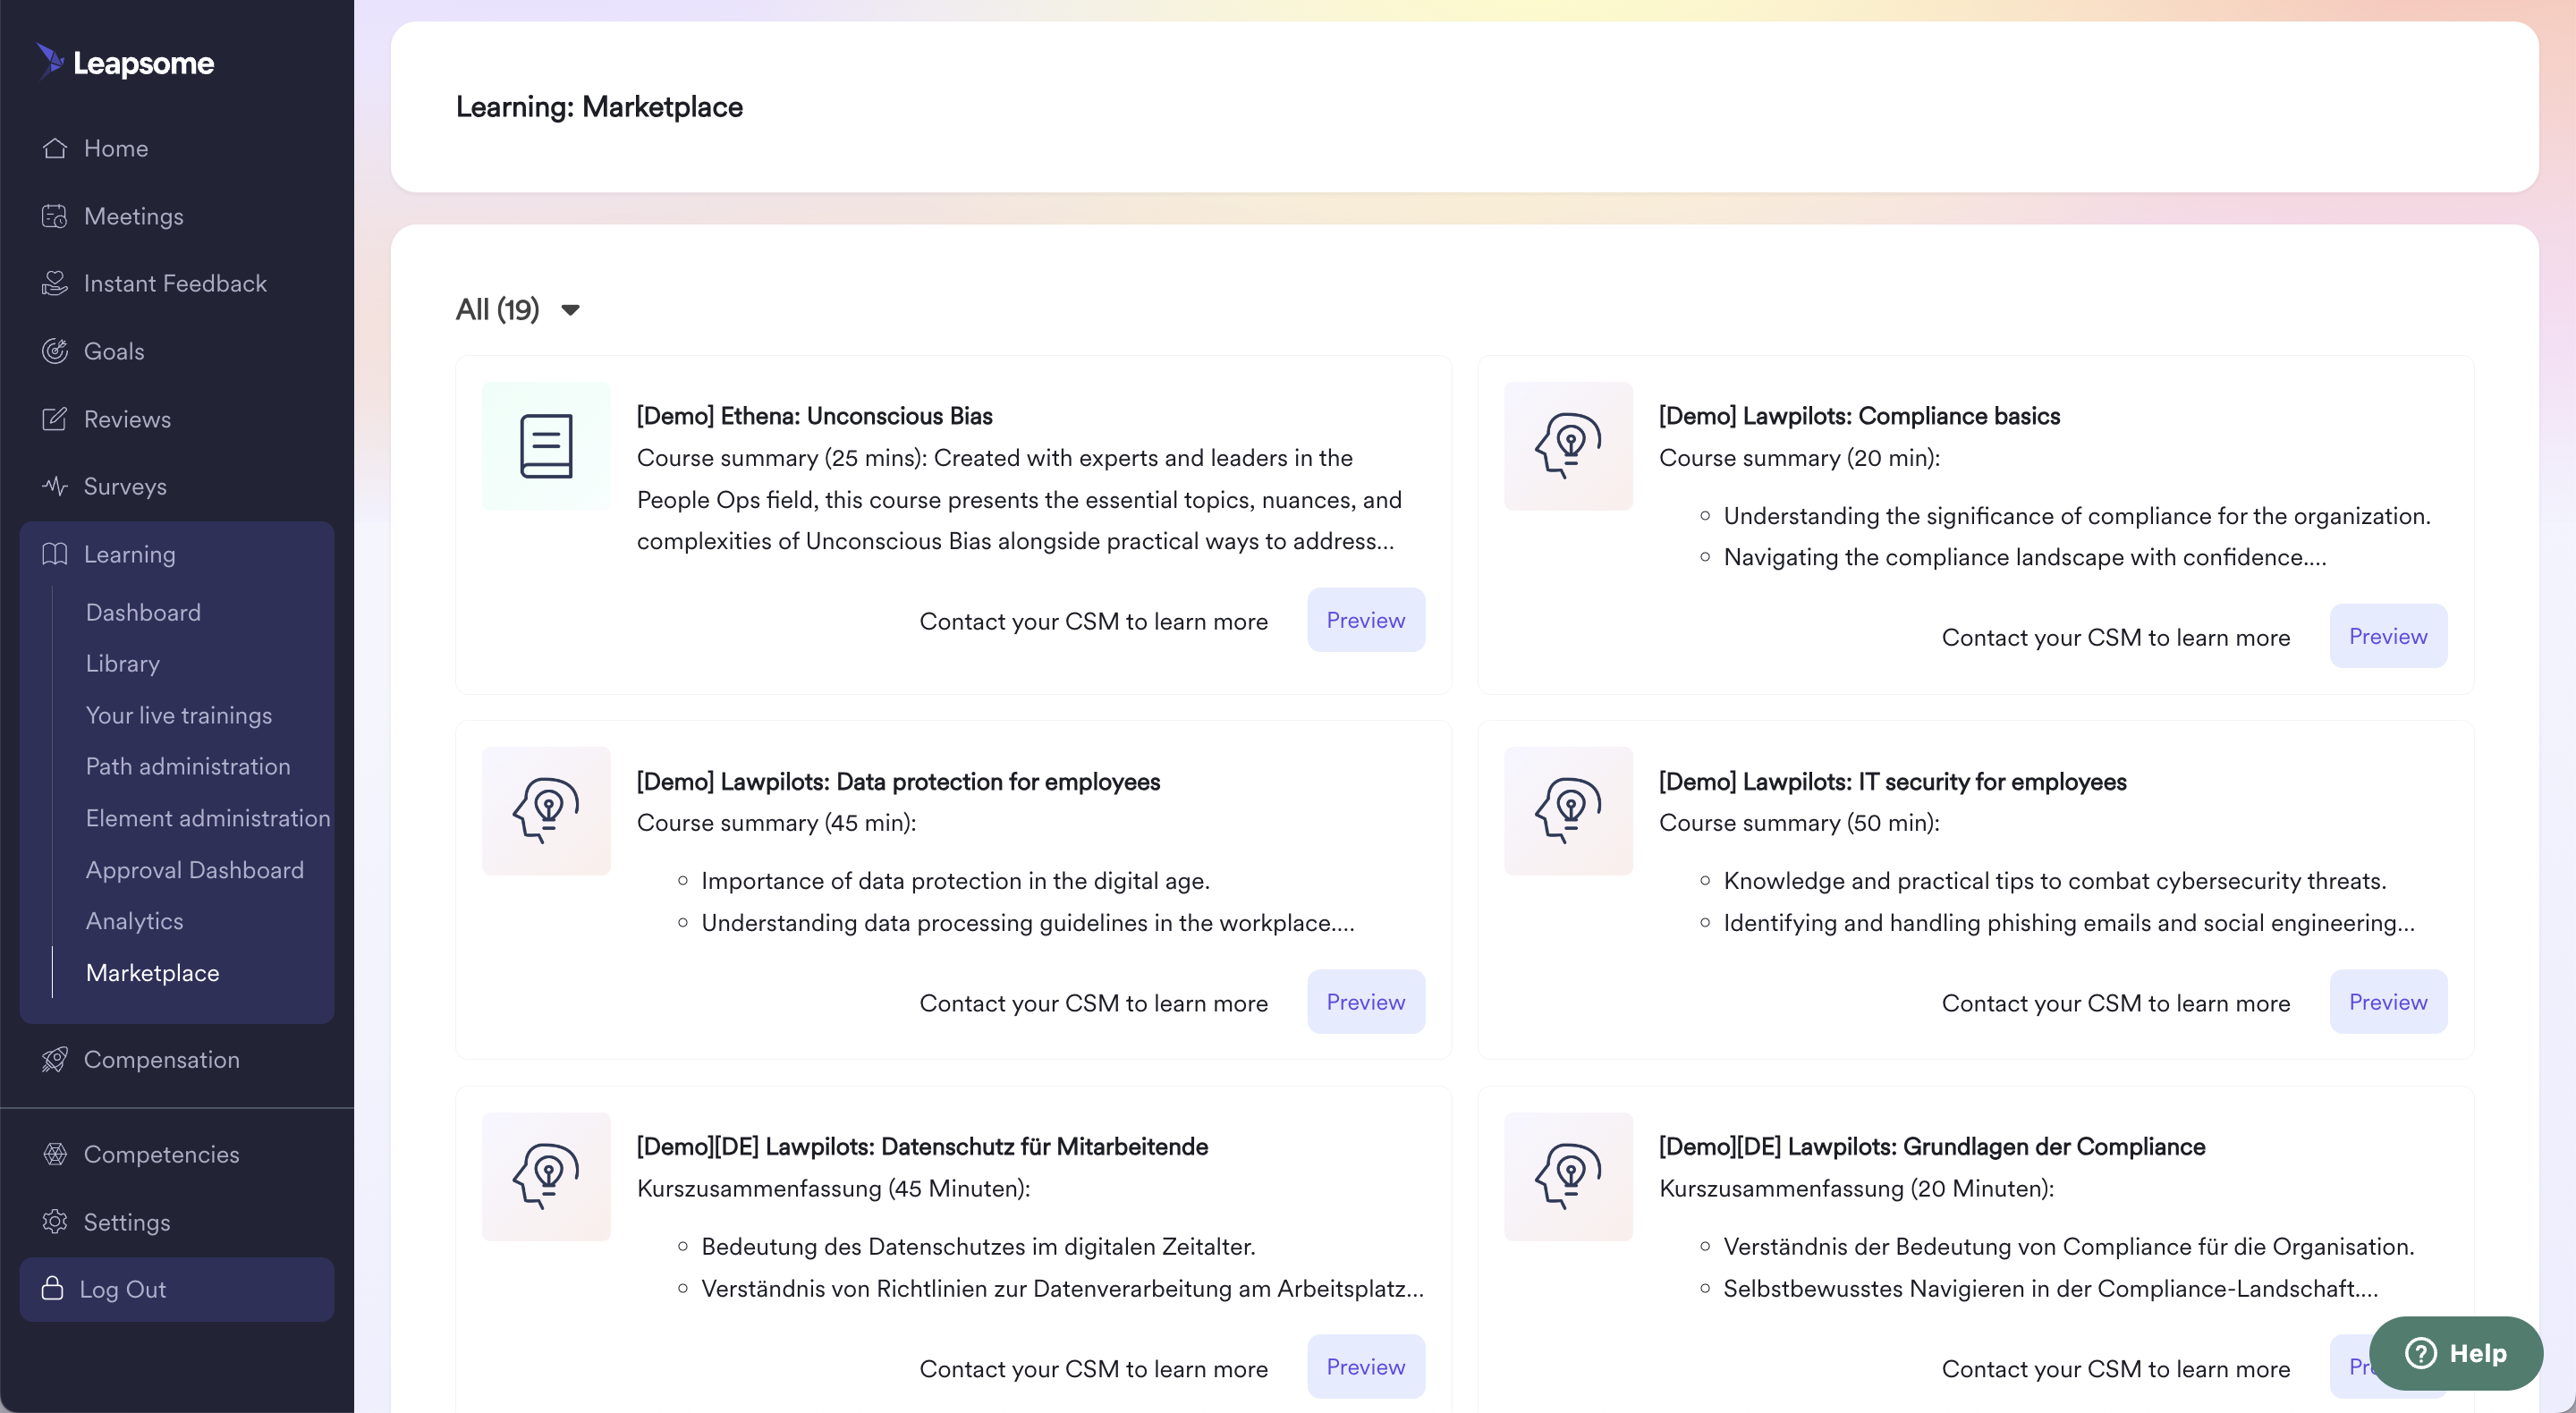The width and height of the screenshot is (2576, 1413).
Task: Preview Datenschutz für Mitarbeitende course
Action: click(1366, 1367)
